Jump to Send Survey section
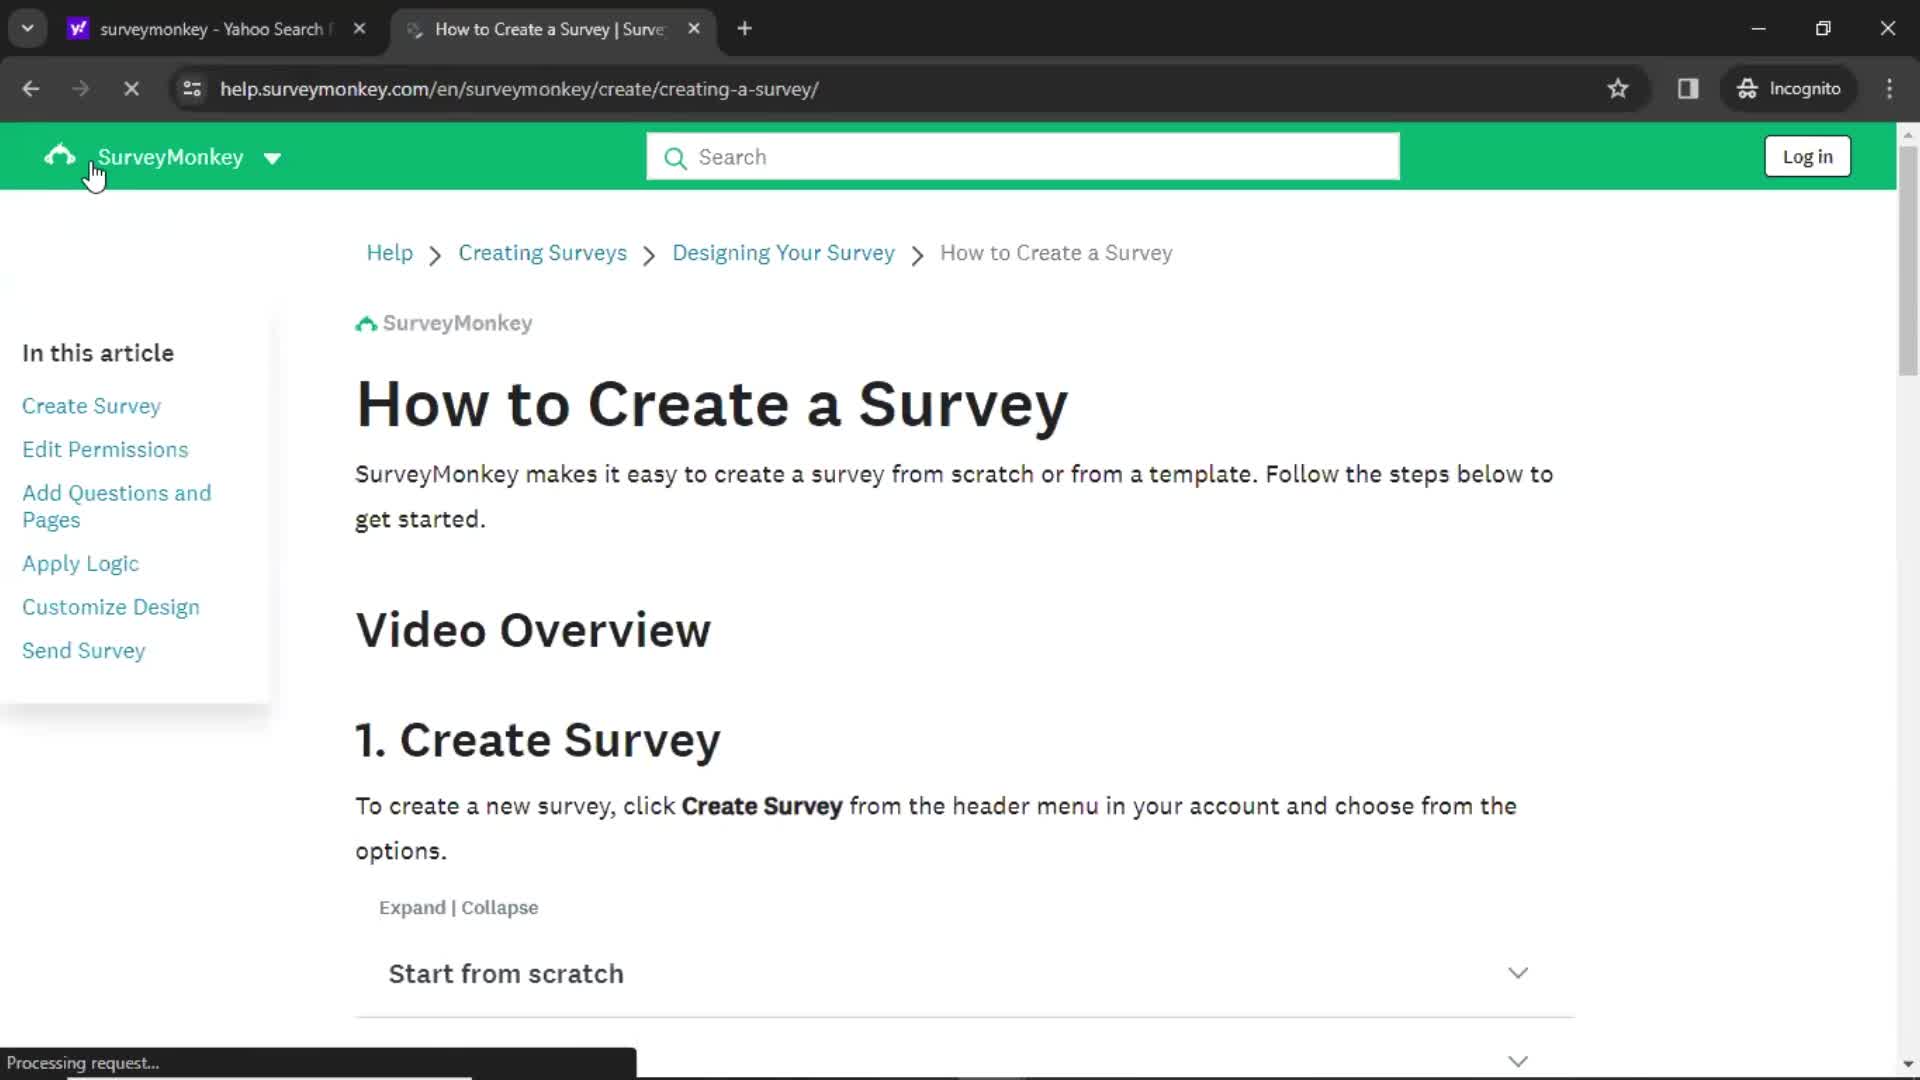The width and height of the screenshot is (1920, 1080). [x=83, y=651]
